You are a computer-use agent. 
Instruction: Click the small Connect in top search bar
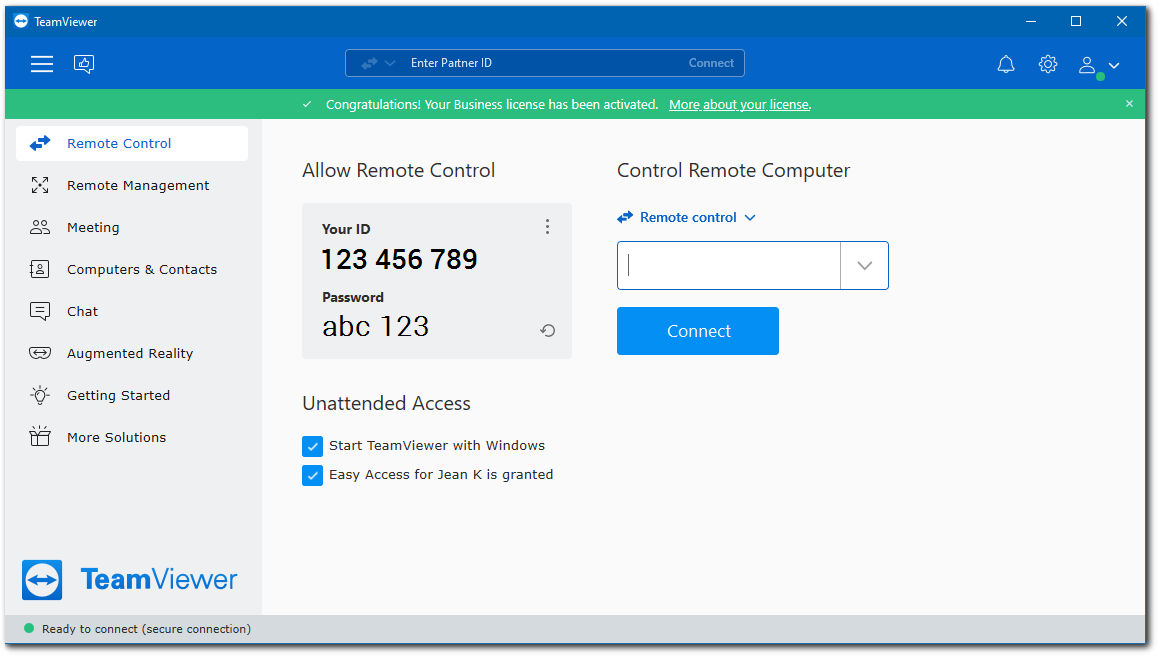[710, 63]
